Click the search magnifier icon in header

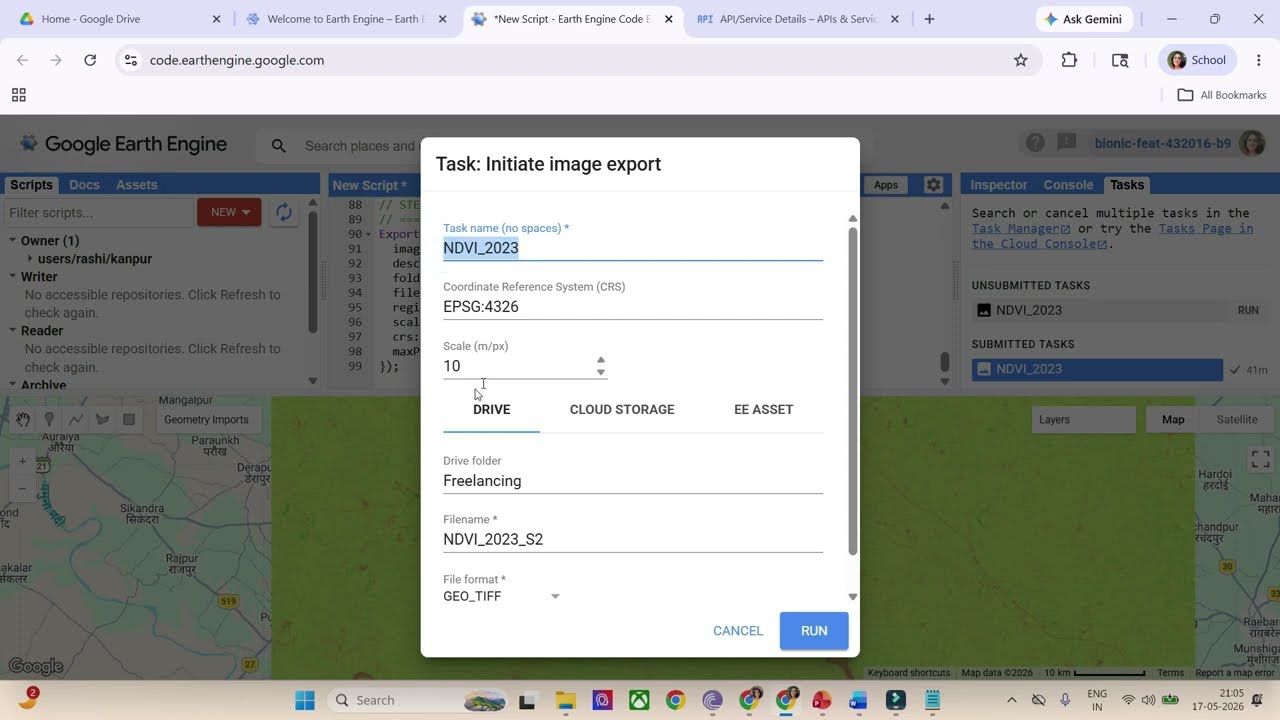pyautogui.click(x=279, y=146)
